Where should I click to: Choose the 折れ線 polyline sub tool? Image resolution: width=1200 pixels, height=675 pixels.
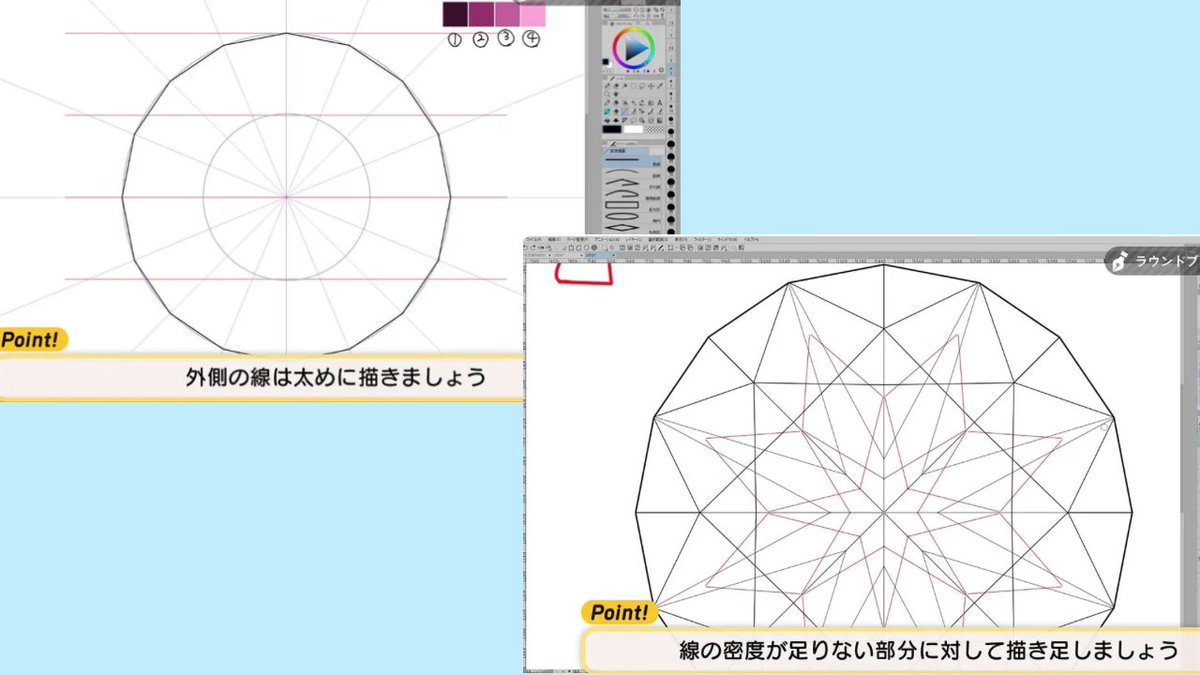click(x=633, y=183)
